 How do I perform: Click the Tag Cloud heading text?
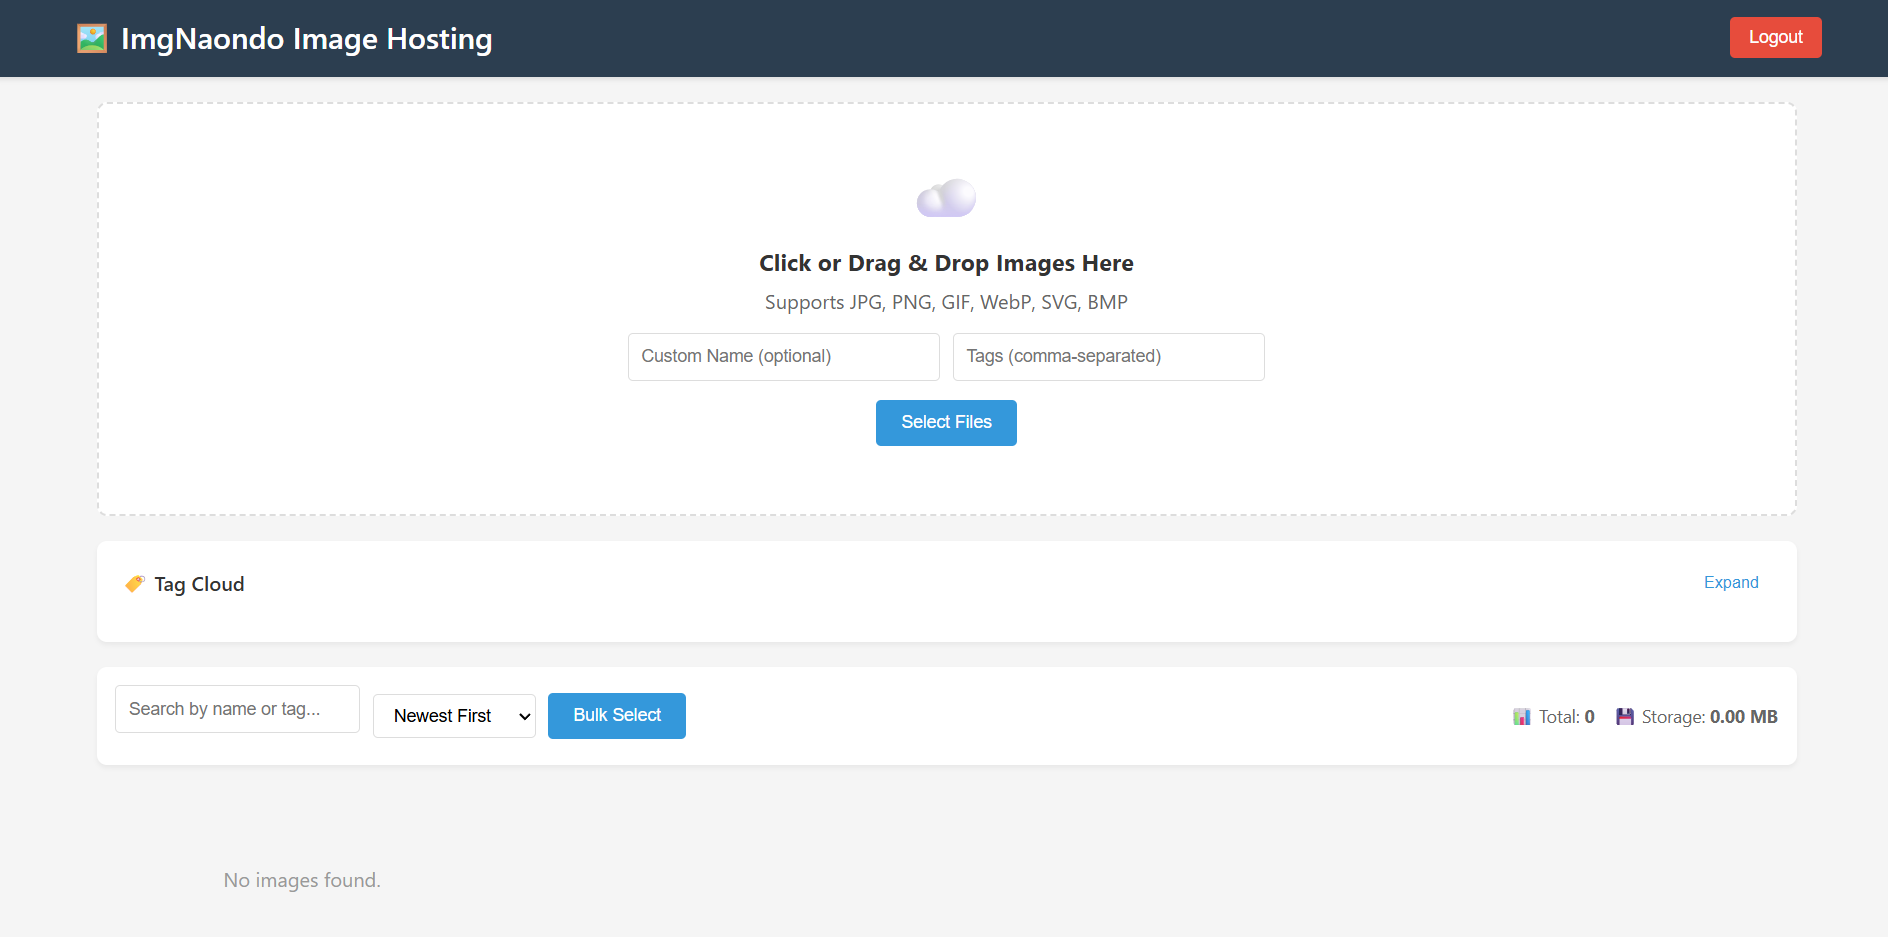point(199,584)
